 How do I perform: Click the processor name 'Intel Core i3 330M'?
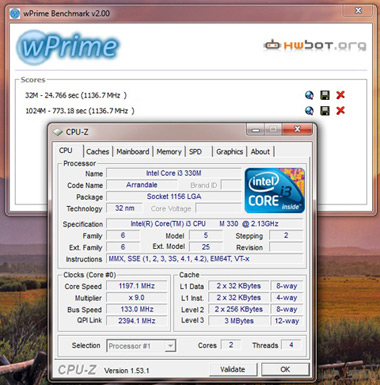(174, 173)
